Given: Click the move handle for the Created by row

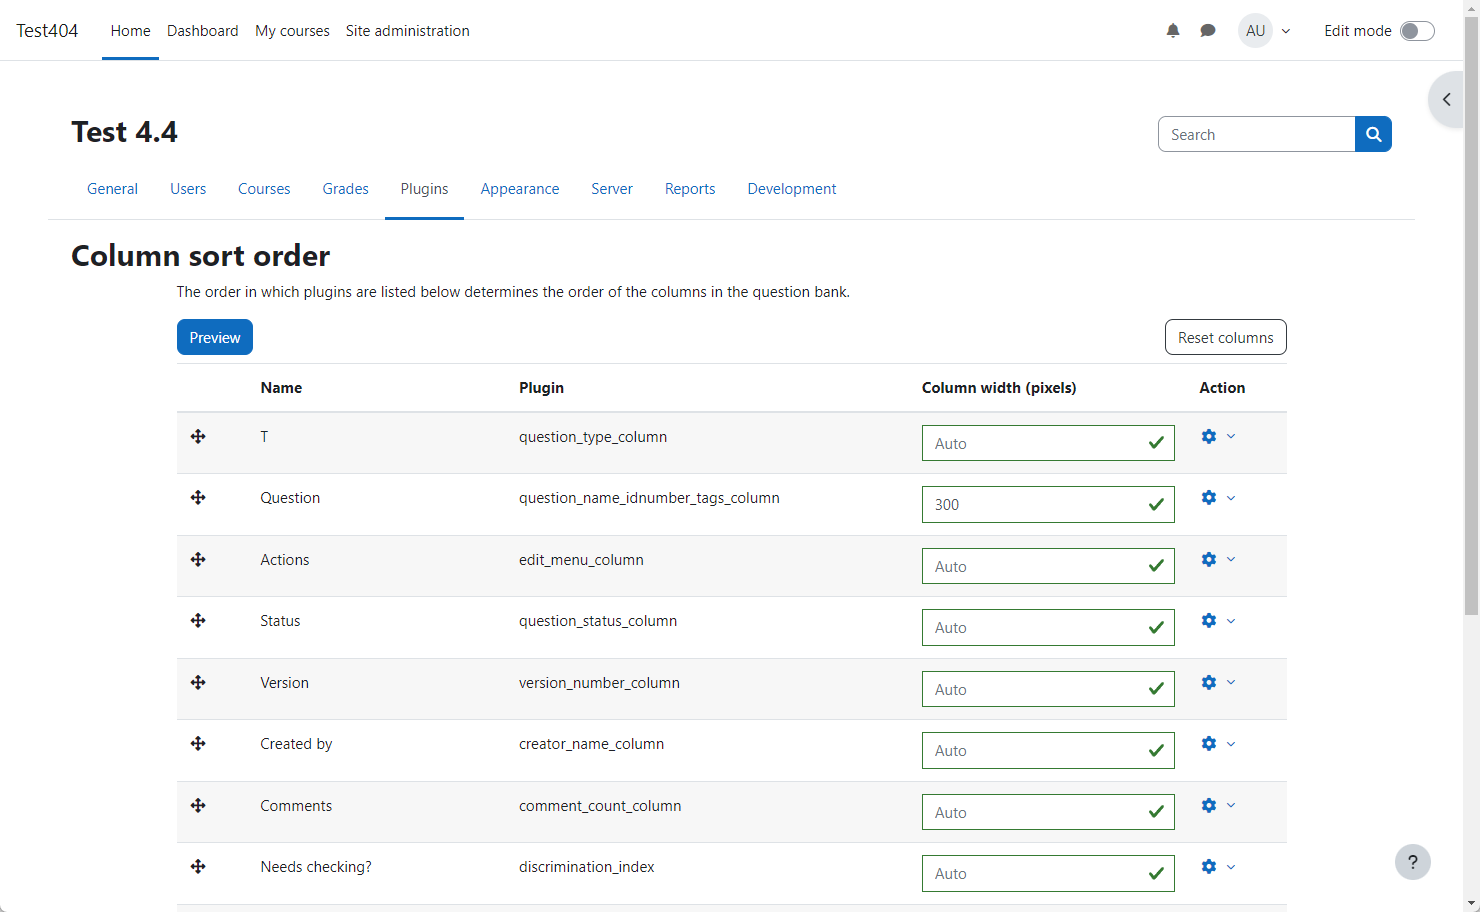Looking at the screenshot, I should click(198, 743).
